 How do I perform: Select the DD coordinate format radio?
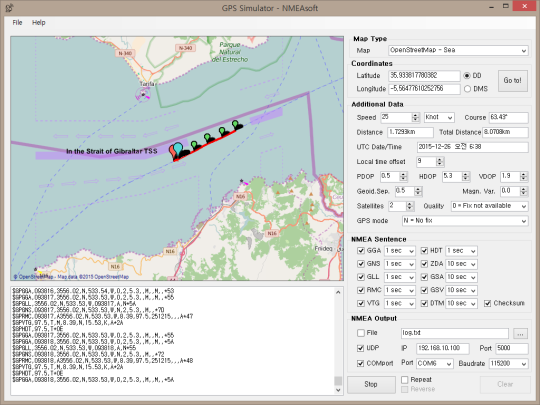click(x=467, y=76)
